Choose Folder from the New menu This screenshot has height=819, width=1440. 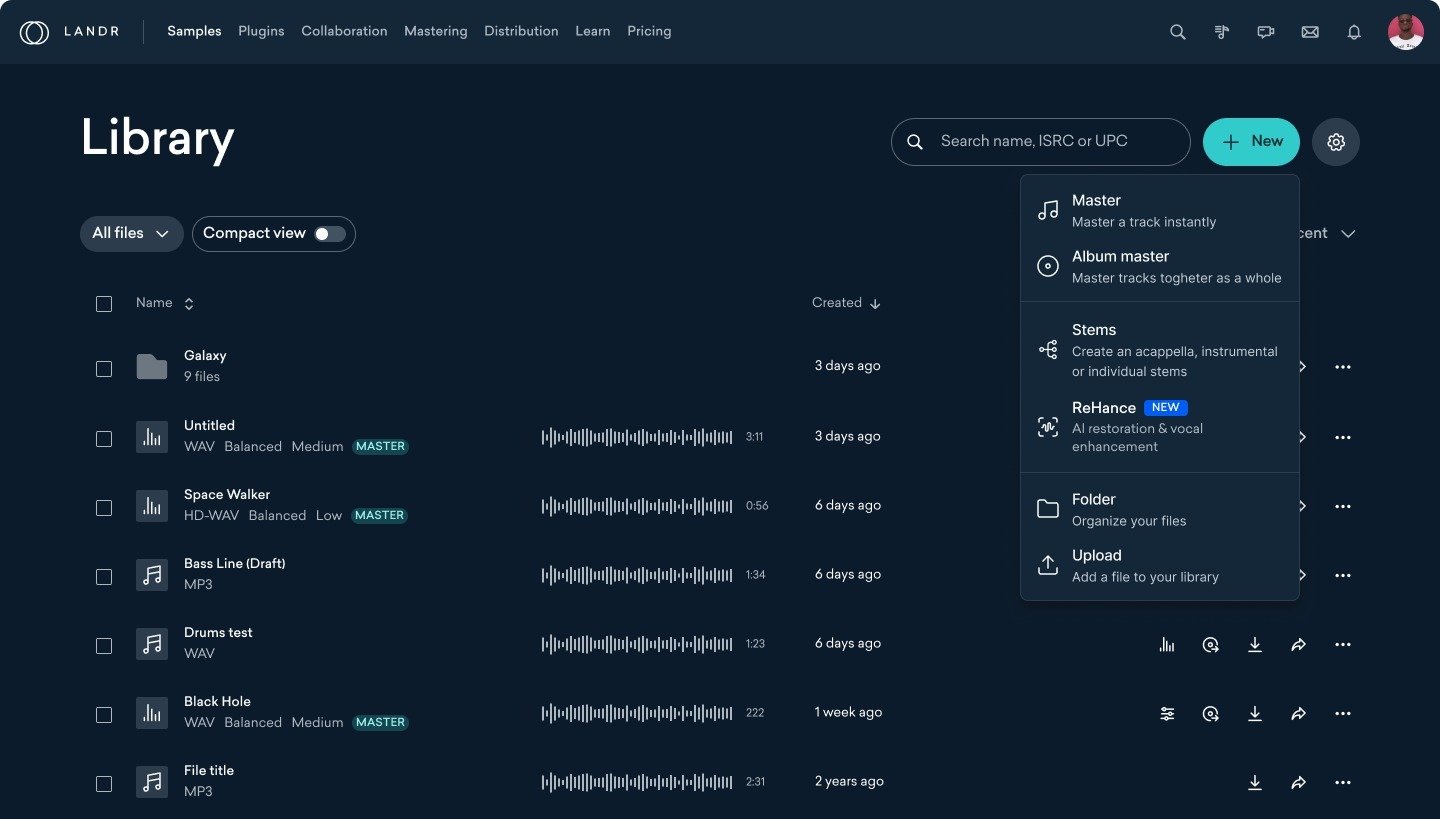click(x=1160, y=510)
